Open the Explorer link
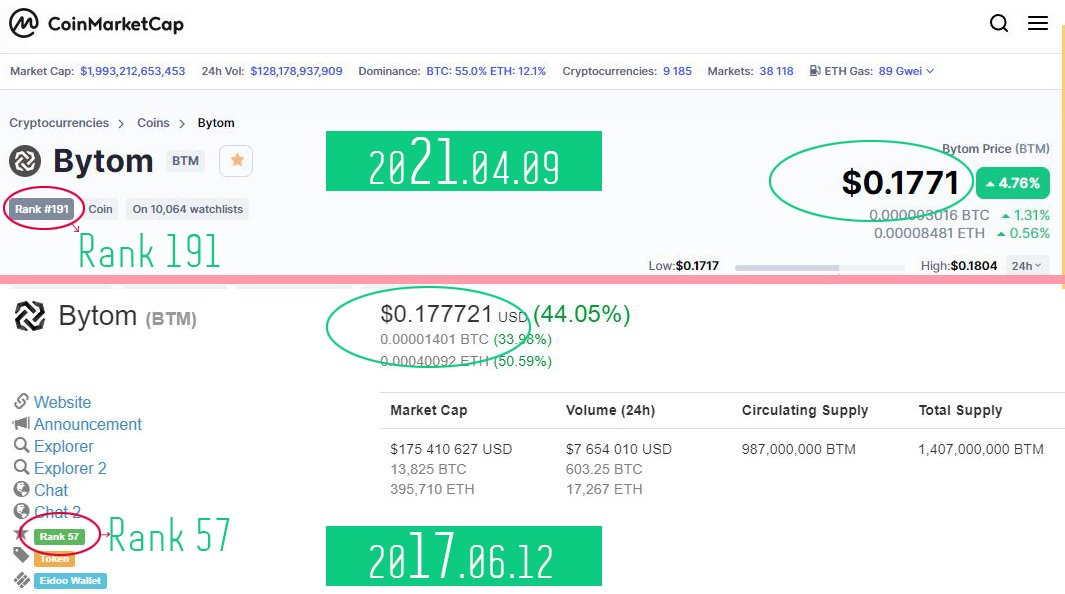Screen dimensions: 1065x594 64,446
